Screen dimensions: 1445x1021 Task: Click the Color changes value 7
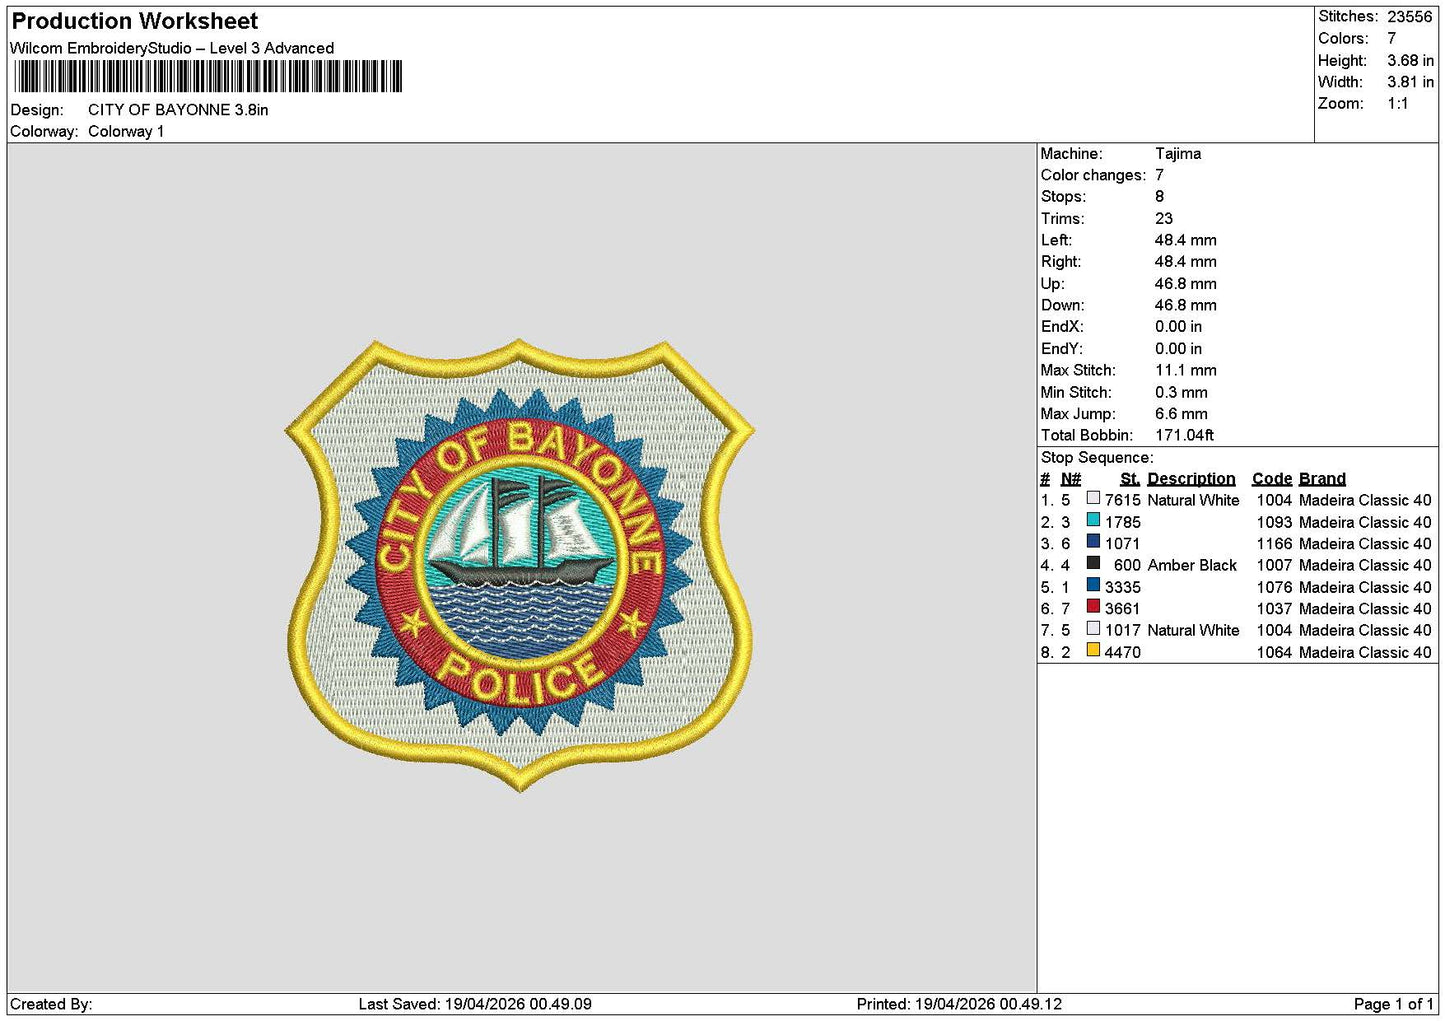(1160, 176)
